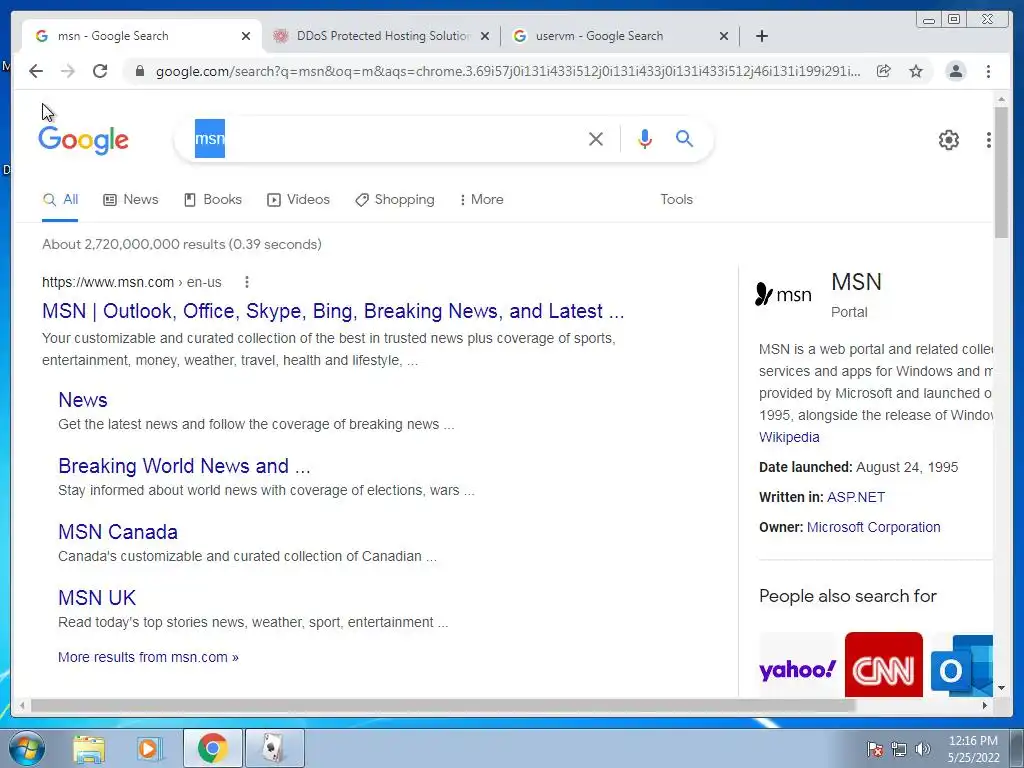This screenshot has width=1024, height=768.
Task: Open Windows Explorer from taskbar
Action: pos(89,748)
